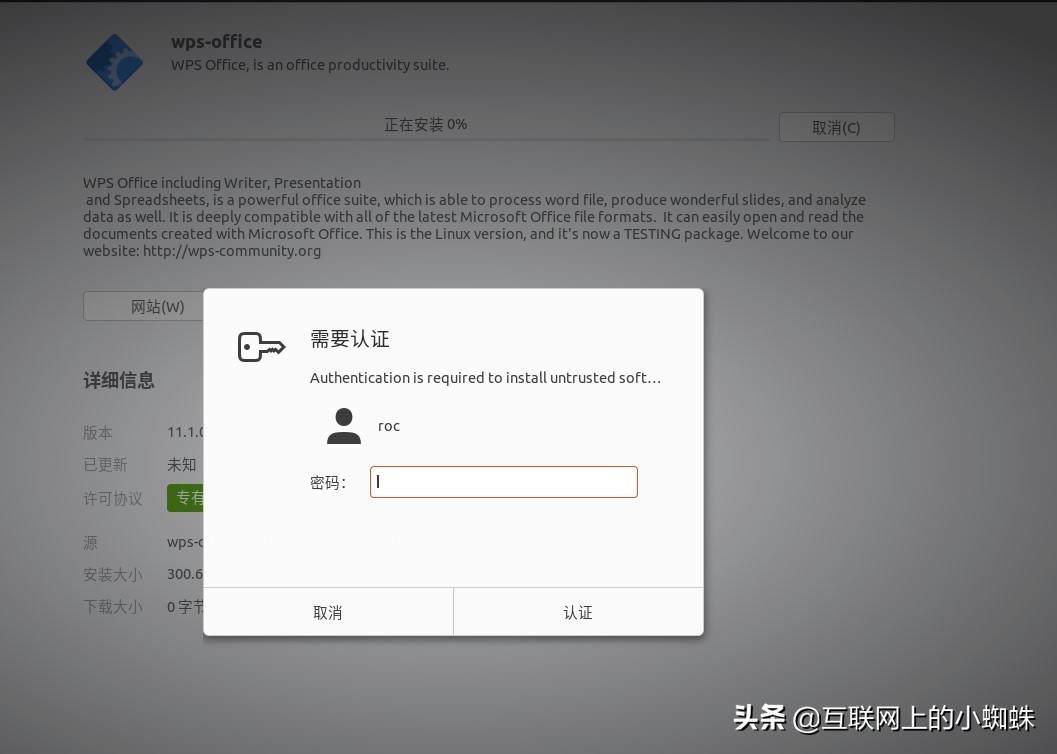
Task: Click the user avatar icon beside roc
Action: [344, 426]
